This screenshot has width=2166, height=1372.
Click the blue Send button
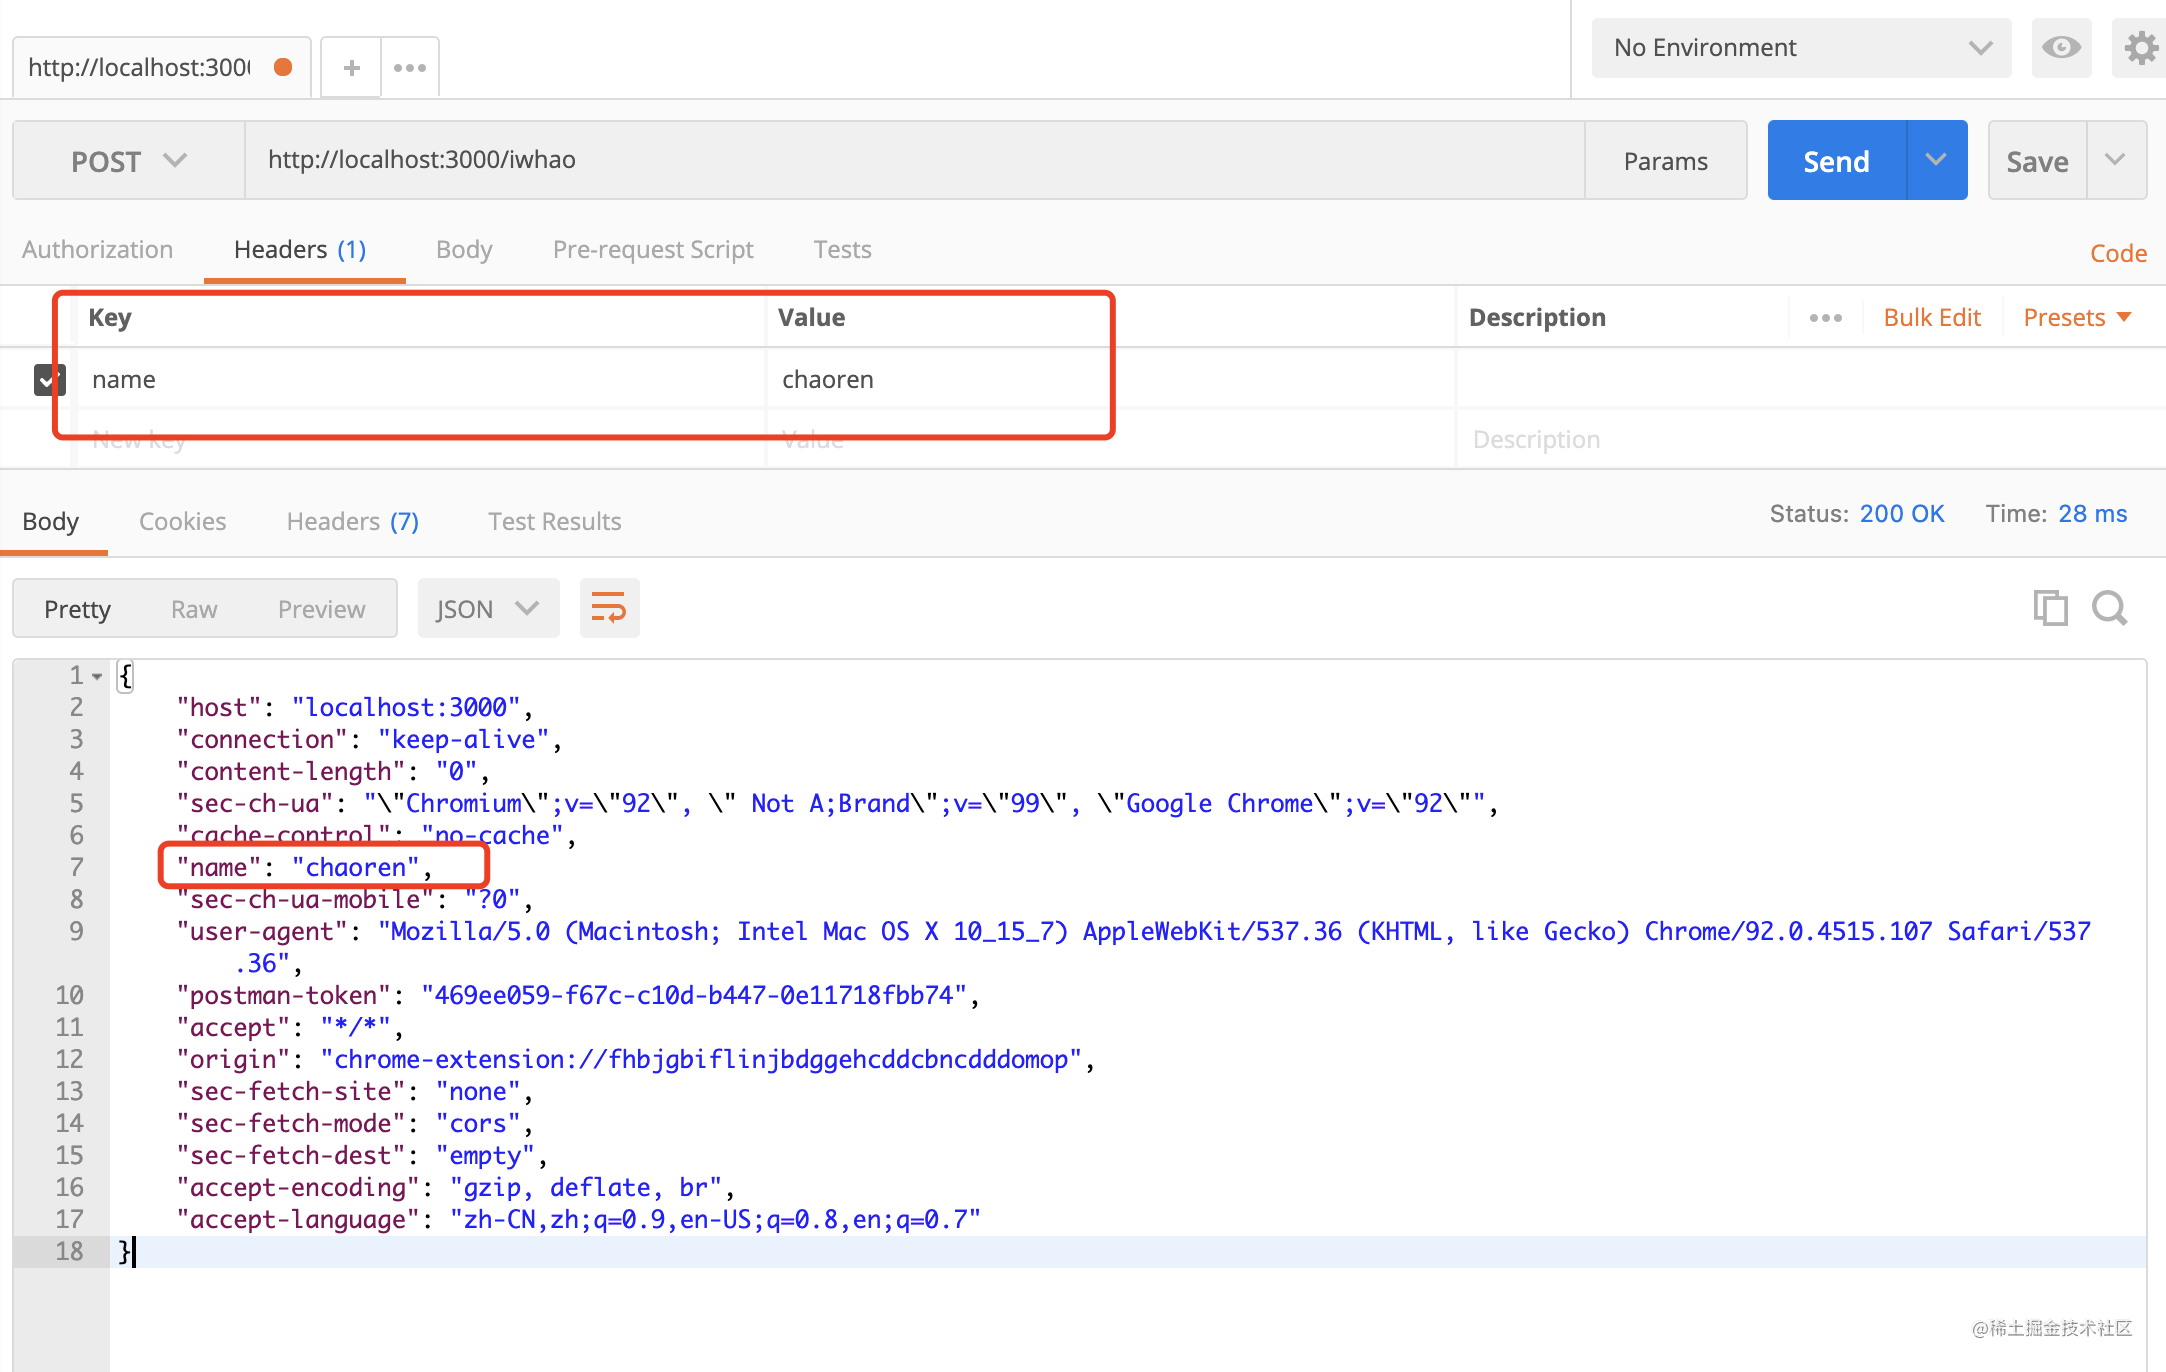click(x=1836, y=161)
